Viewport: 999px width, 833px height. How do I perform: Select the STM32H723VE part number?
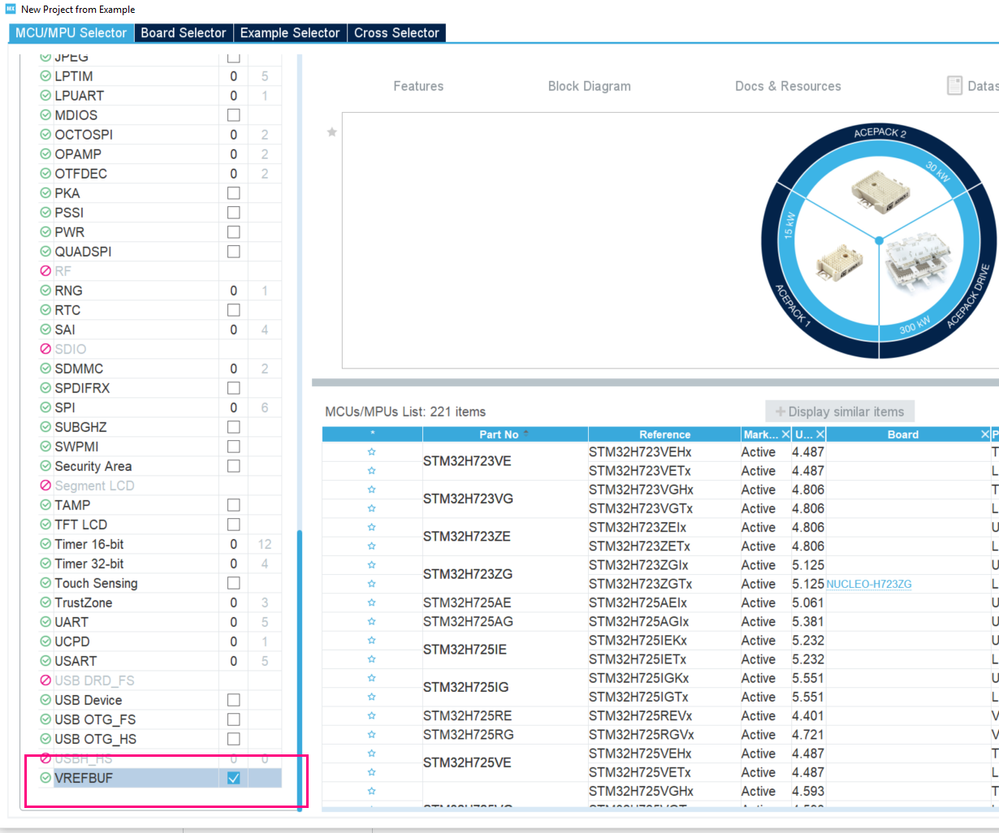pos(467,461)
